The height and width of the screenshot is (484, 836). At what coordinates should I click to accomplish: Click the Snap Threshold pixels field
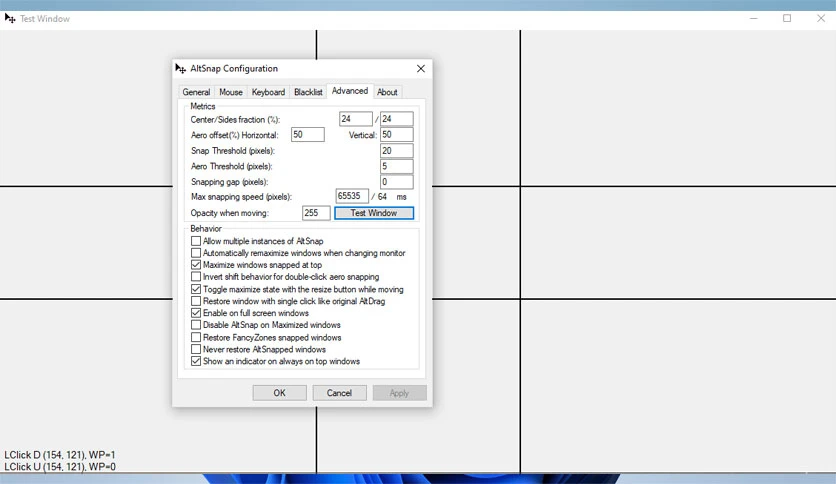click(397, 150)
